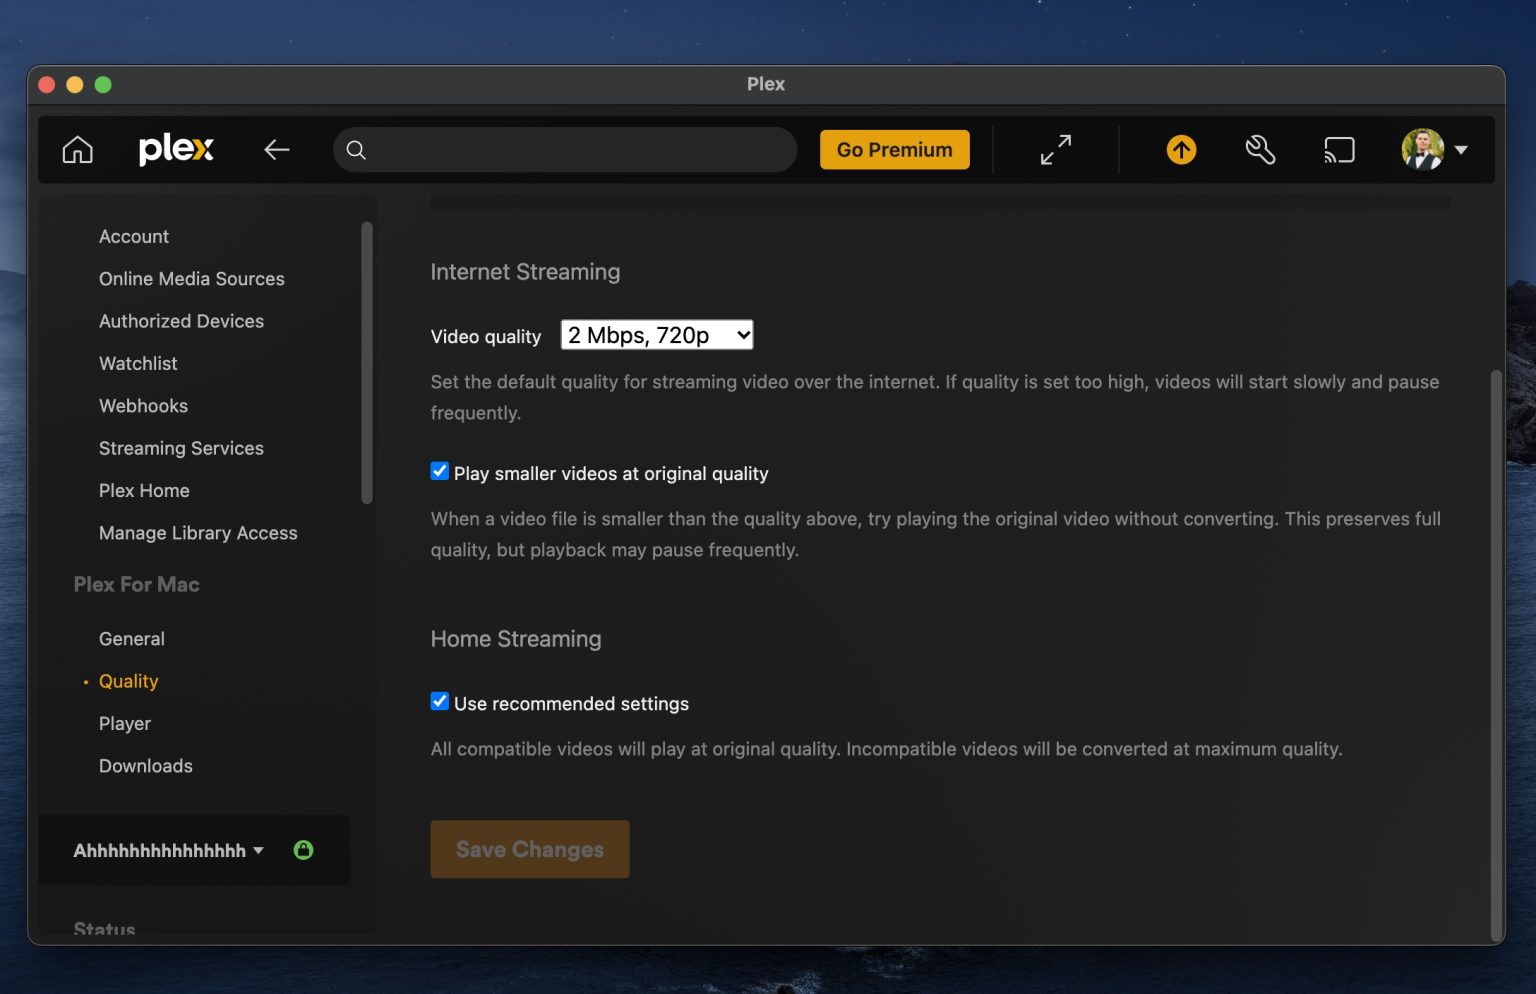Click the cast to device icon
Image resolution: width=1536 pixels, height=994 pixels.
(1339, 149)
